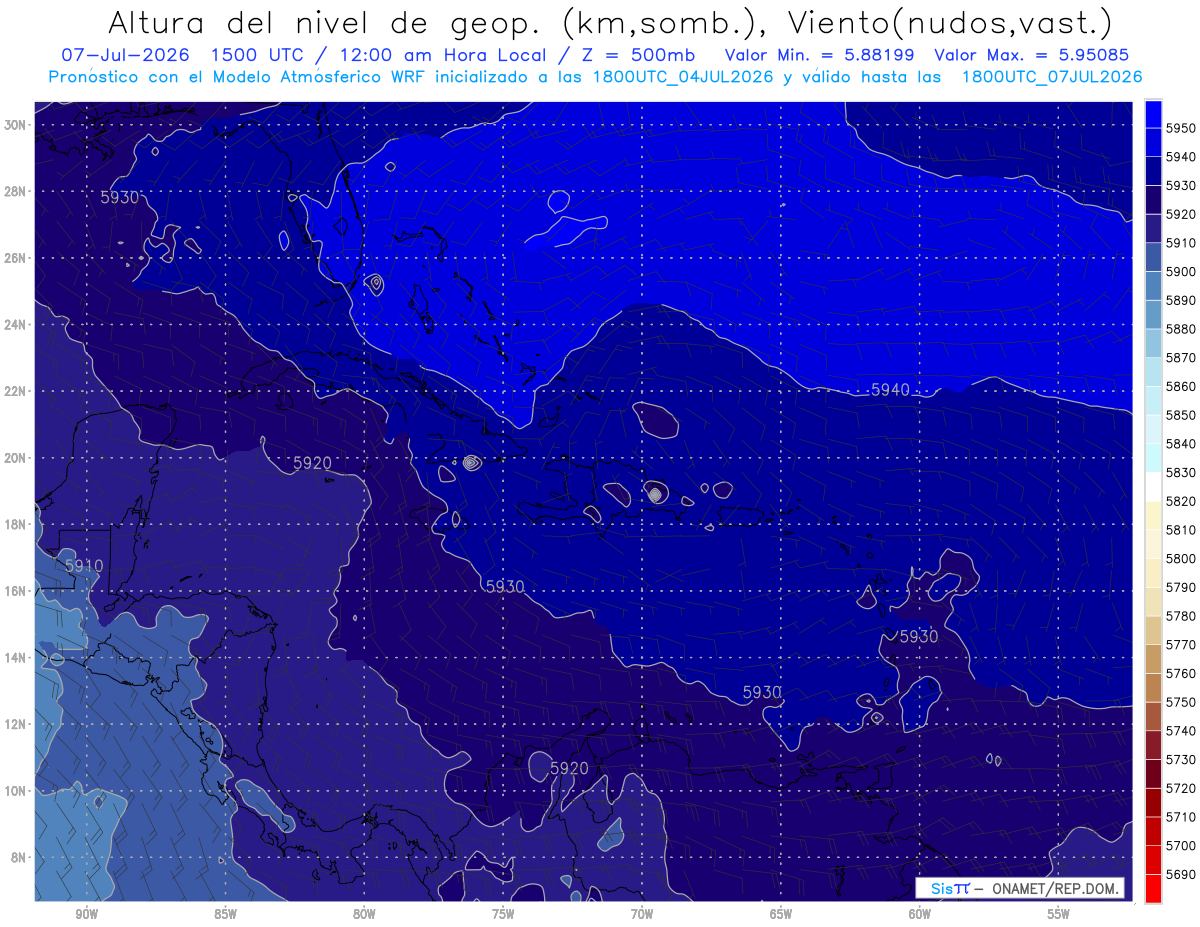Click the 55W longitude axis label
The width and height of the screenshot is (1200, 927).
click(1059, 913)
